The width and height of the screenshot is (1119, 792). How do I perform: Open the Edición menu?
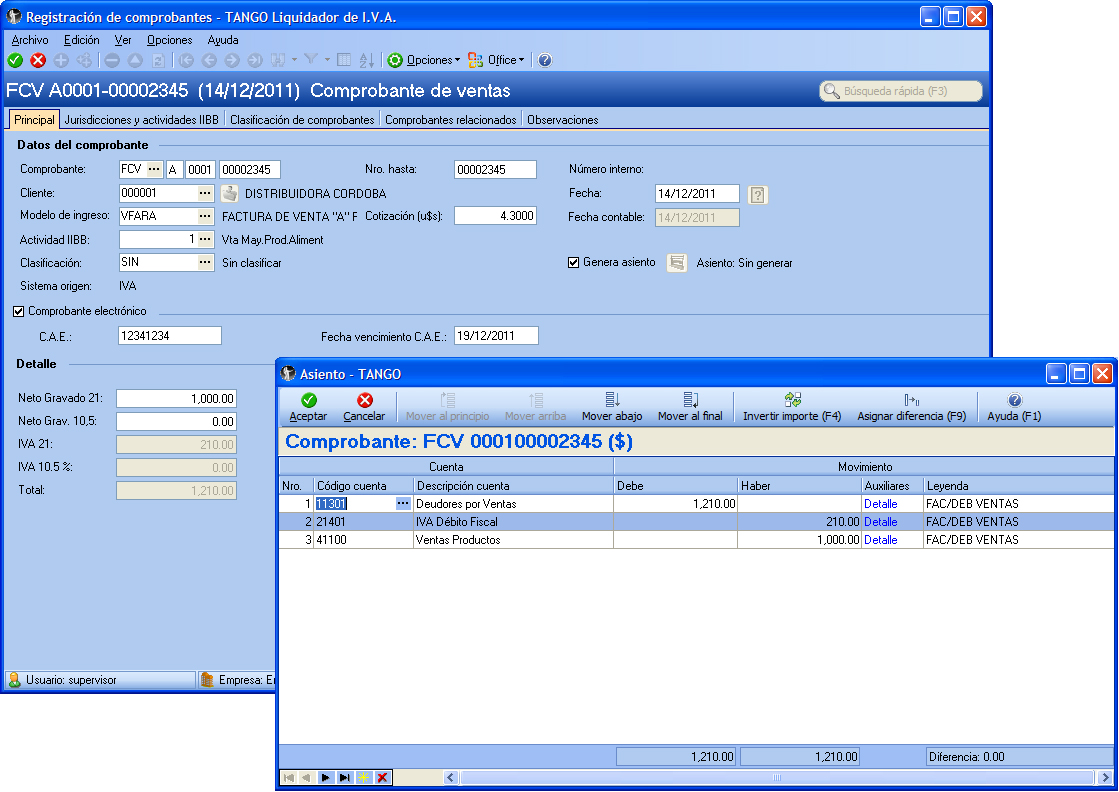pyautogui.click(x=81, y=40)
